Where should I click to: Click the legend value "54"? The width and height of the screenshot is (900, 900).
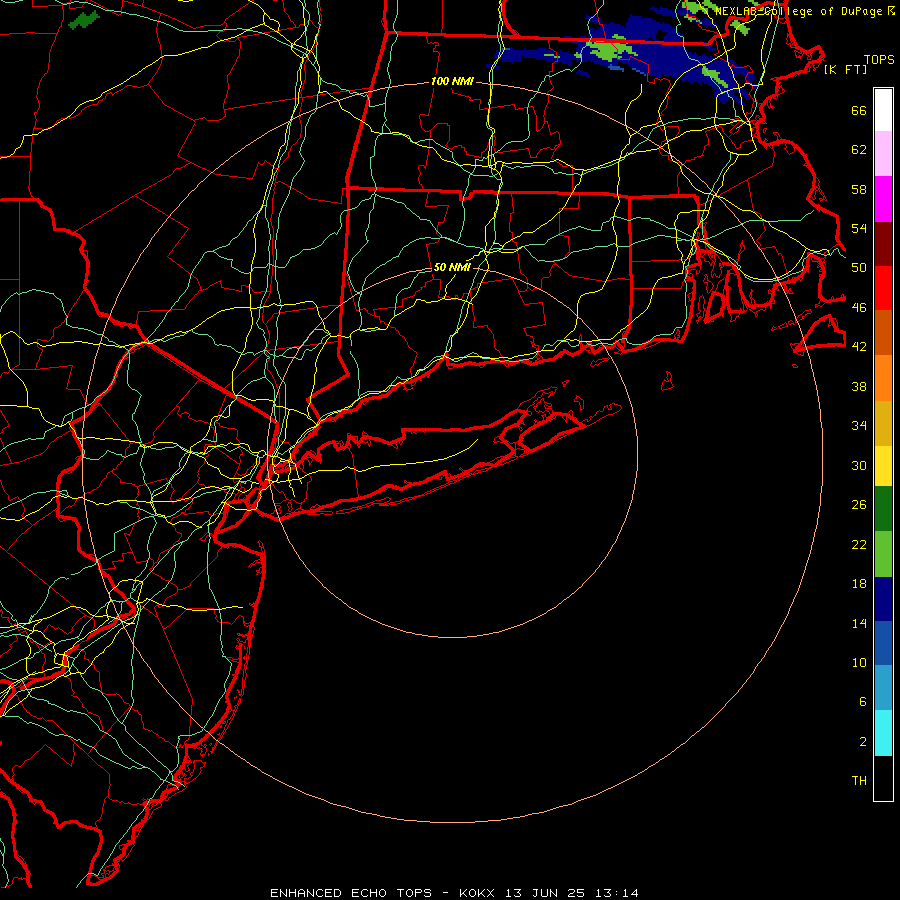pos(859,228)
